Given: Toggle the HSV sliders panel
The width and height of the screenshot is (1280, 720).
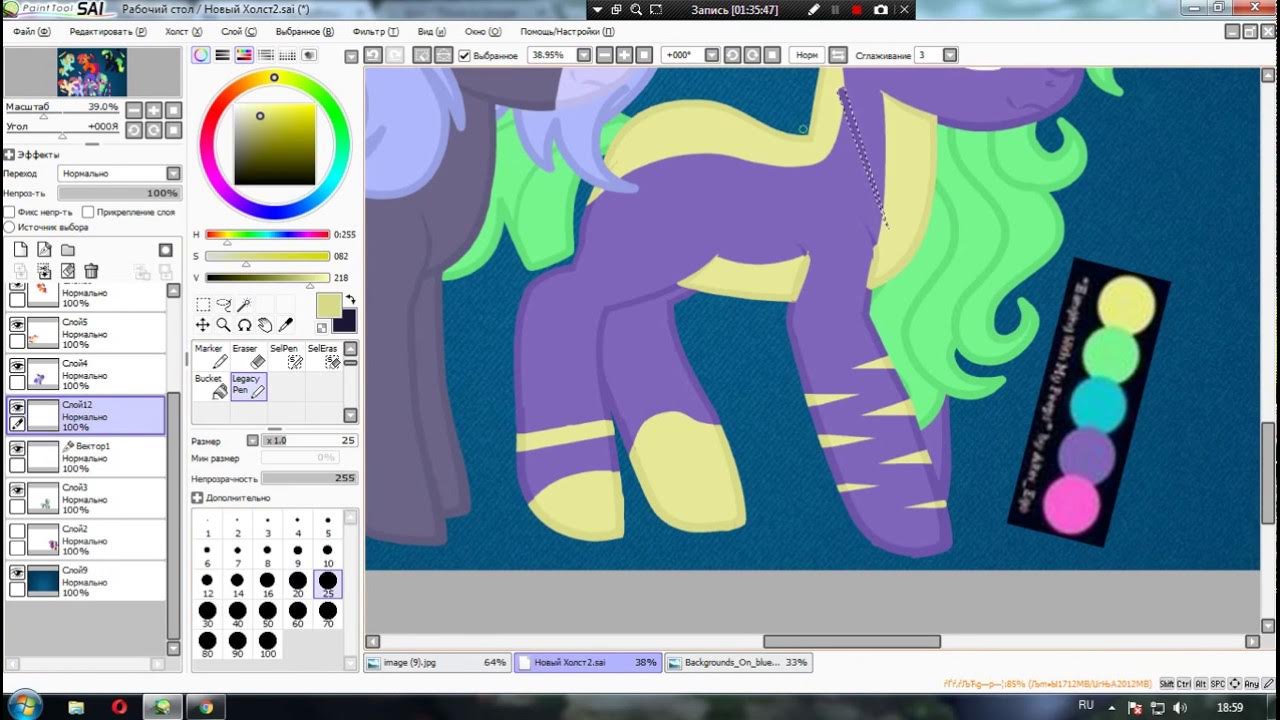Looking at the screenshot, I should 243,55.
